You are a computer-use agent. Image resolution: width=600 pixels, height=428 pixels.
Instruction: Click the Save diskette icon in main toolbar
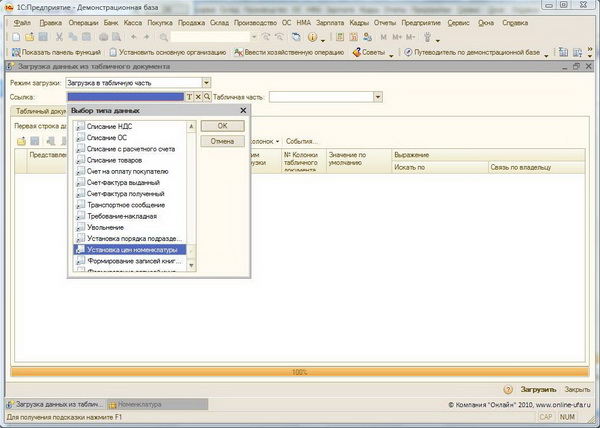(43, 37)
